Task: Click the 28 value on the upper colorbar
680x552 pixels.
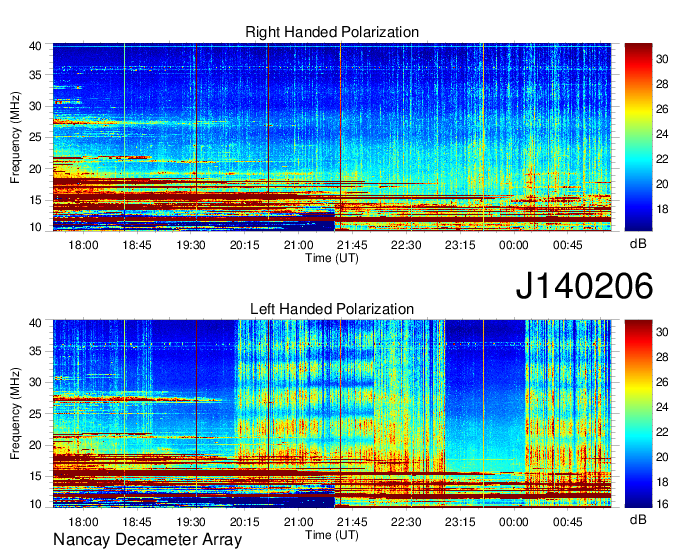Action: [662, 84]
